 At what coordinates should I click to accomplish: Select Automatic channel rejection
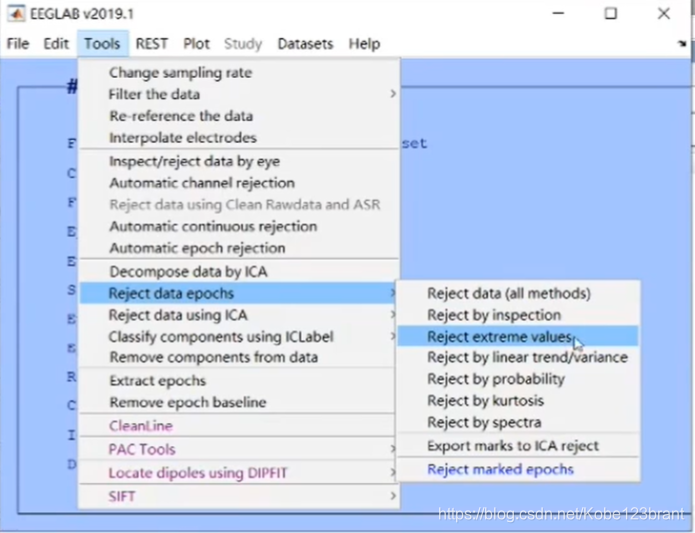point(239,183)
